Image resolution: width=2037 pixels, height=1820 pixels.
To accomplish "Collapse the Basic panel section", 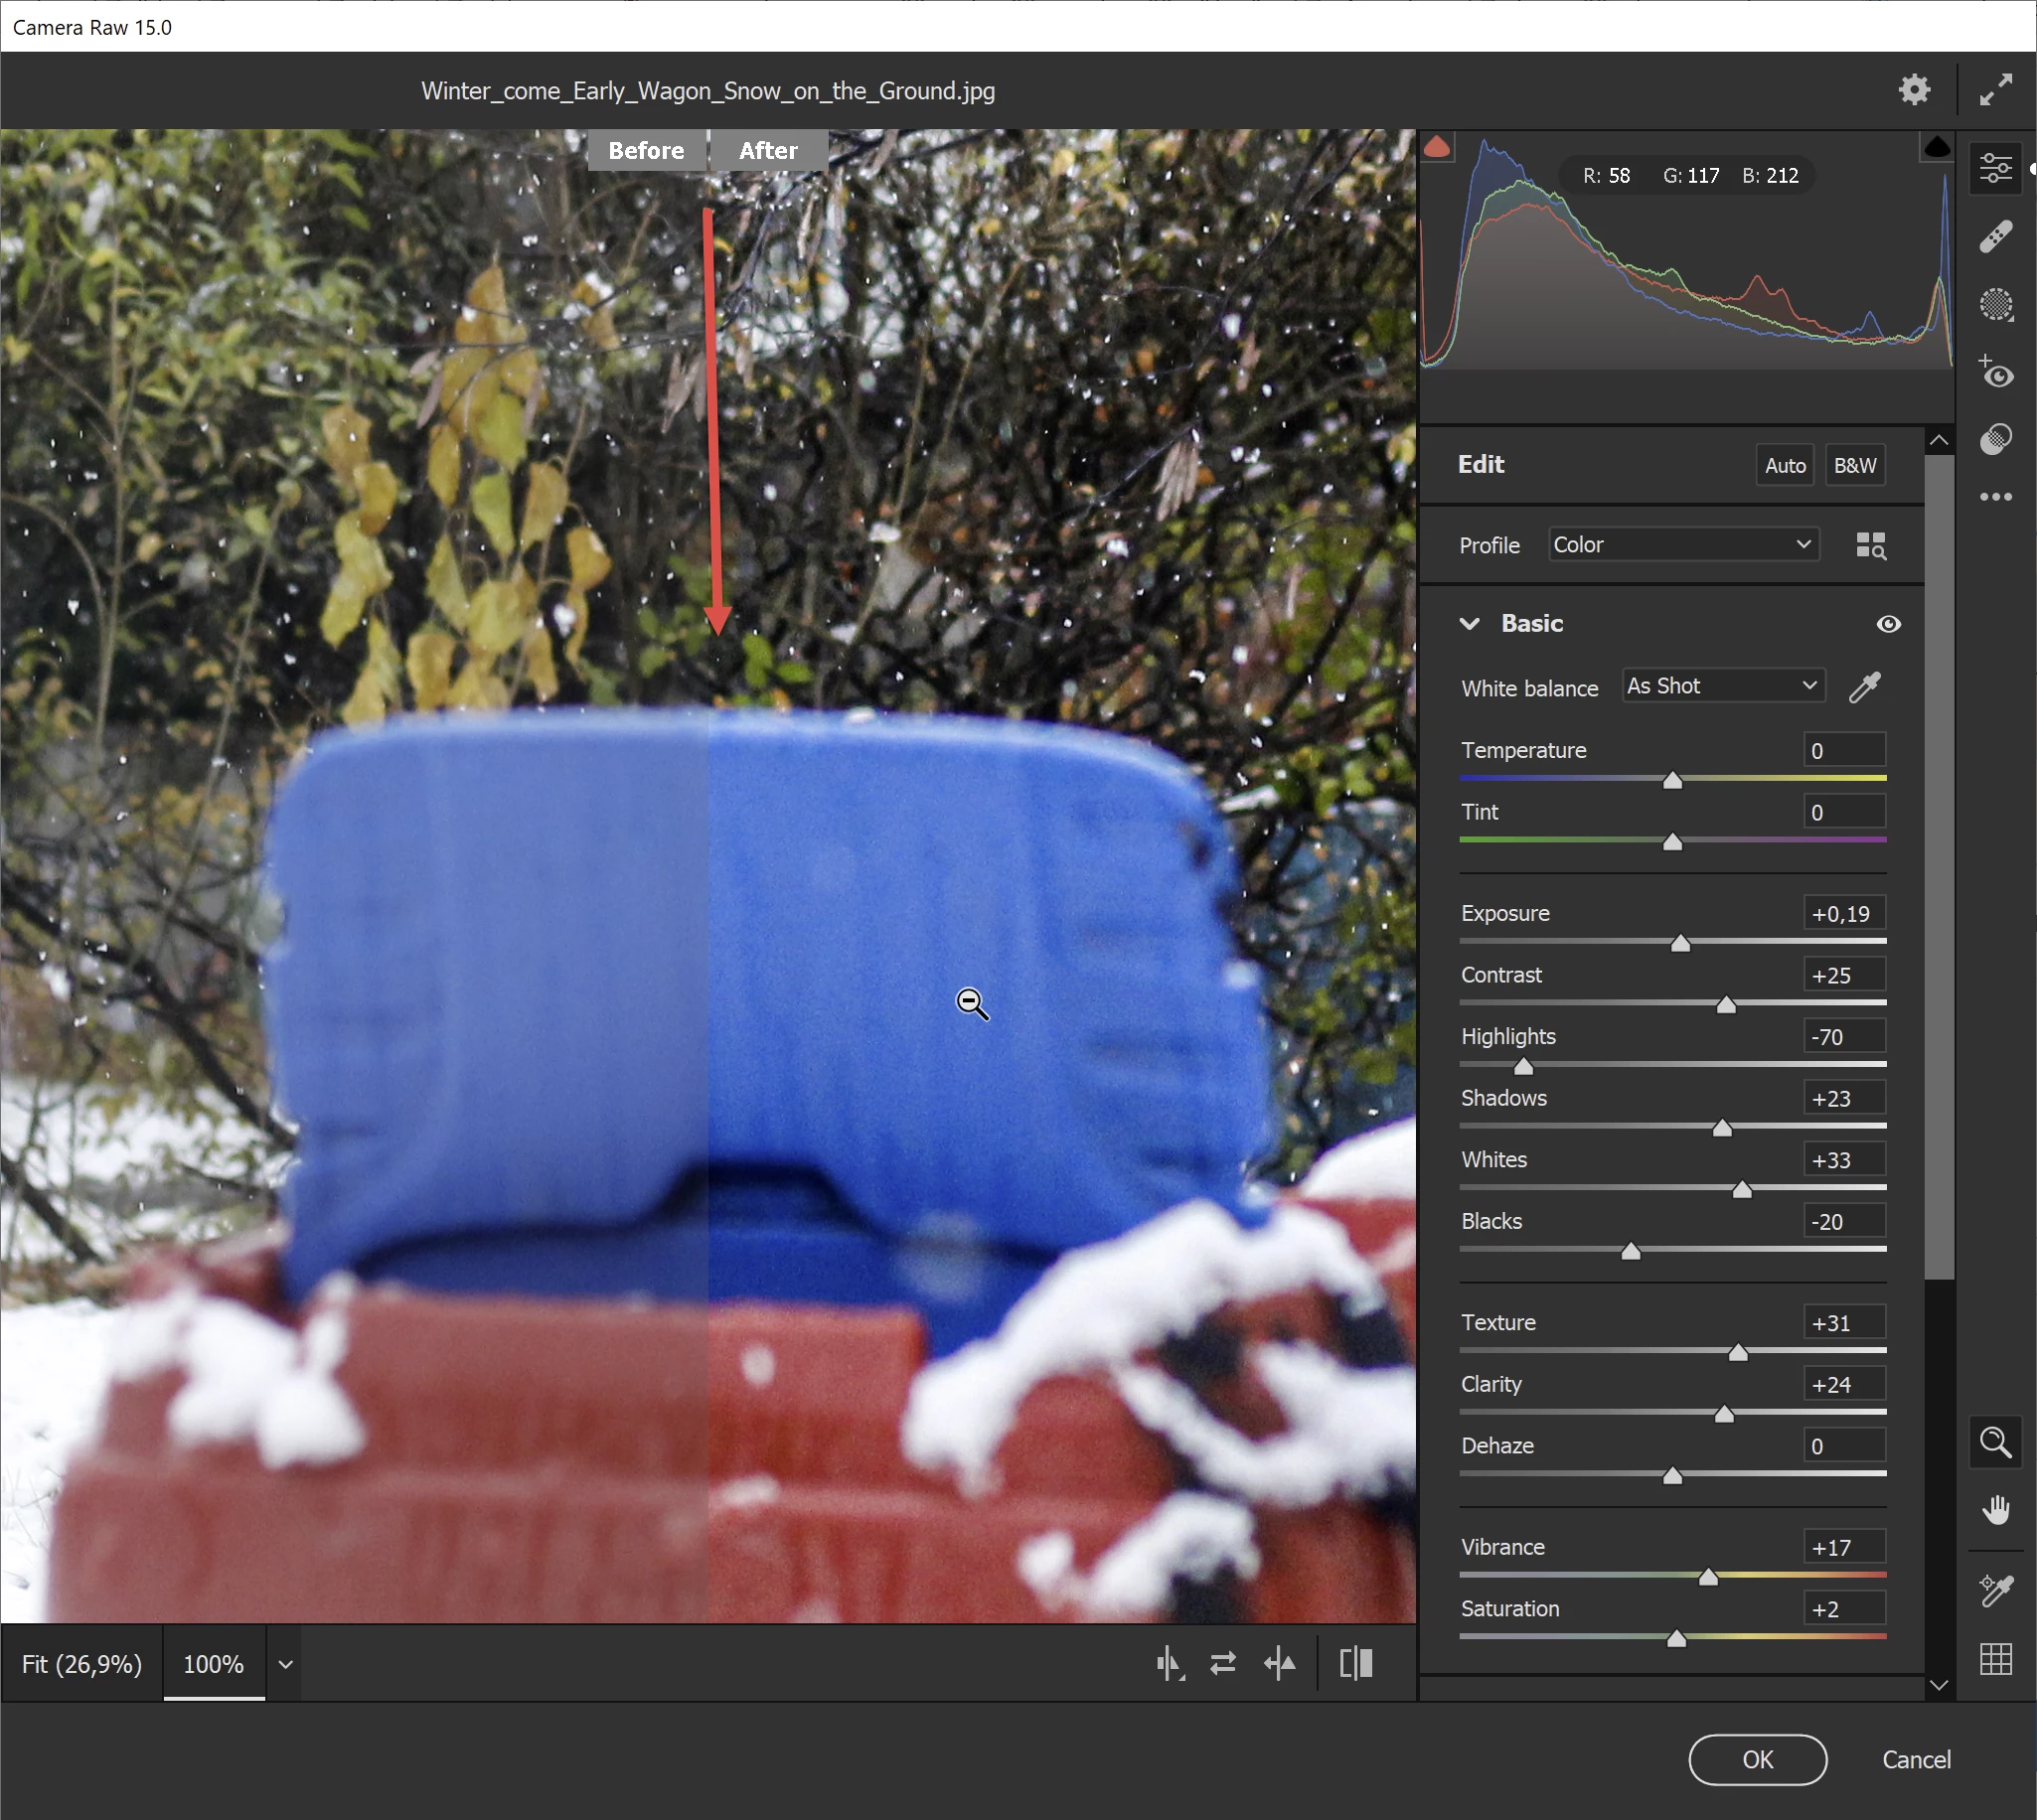I will click(1469, 624).
